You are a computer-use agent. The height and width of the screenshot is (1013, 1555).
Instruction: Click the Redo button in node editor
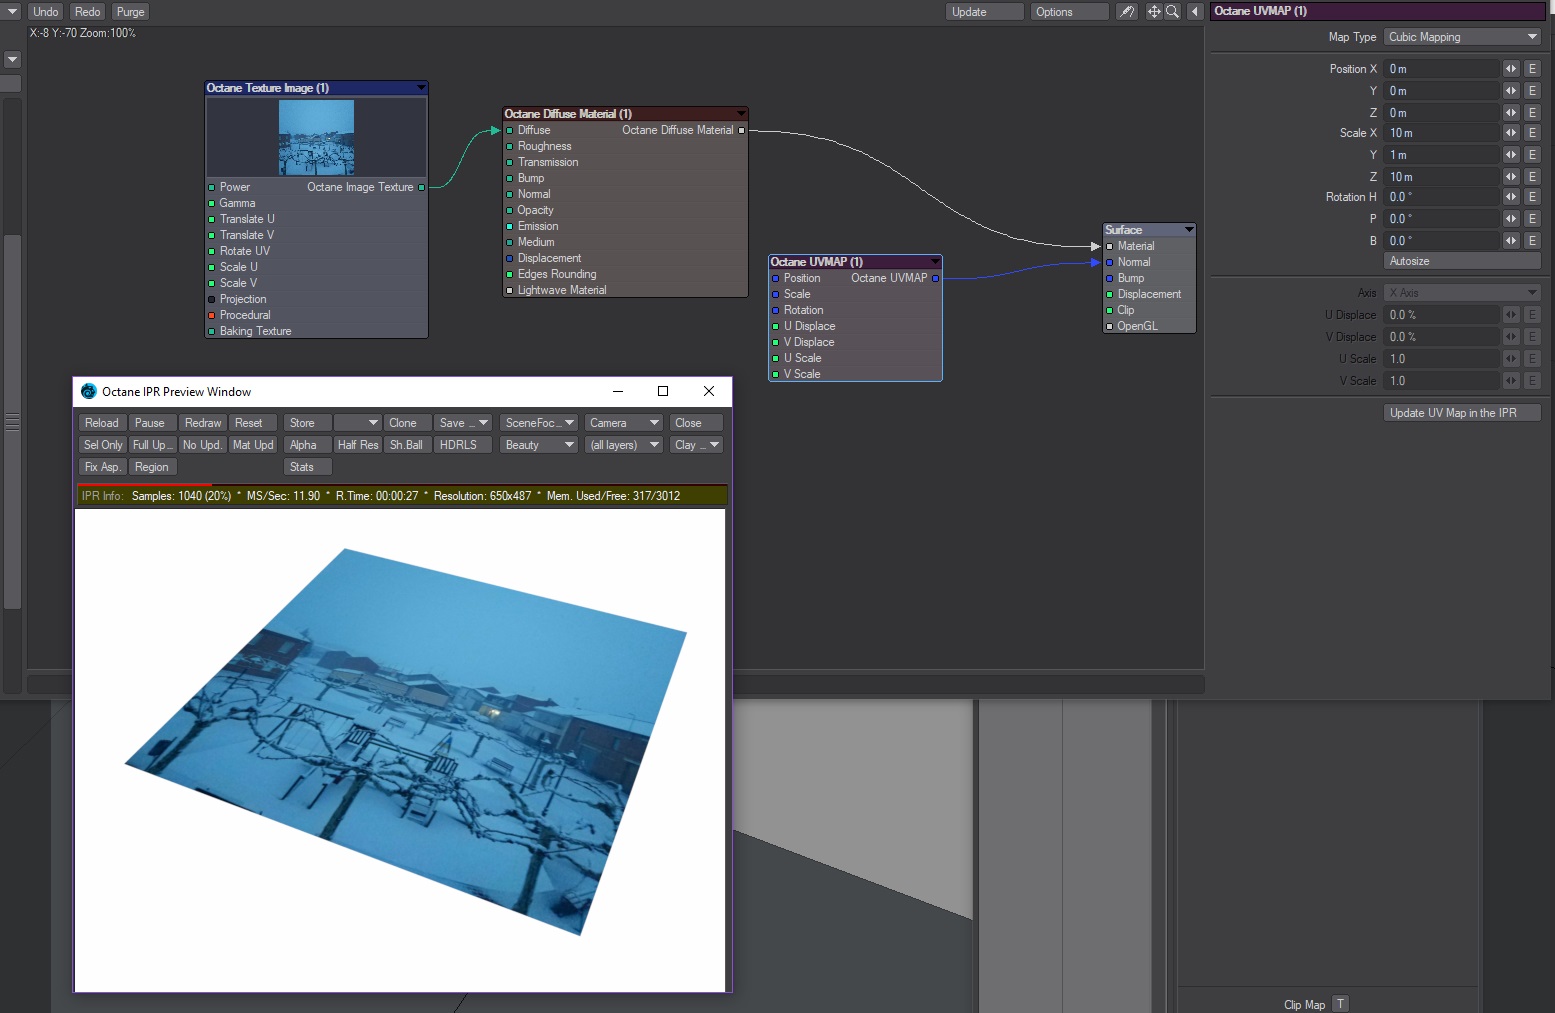[x=88, y=12]
